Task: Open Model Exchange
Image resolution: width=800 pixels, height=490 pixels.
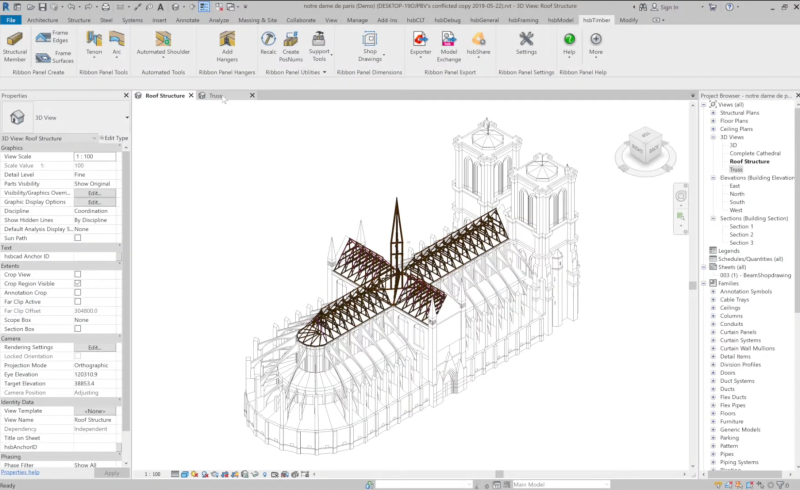Action: coord(448,47)
